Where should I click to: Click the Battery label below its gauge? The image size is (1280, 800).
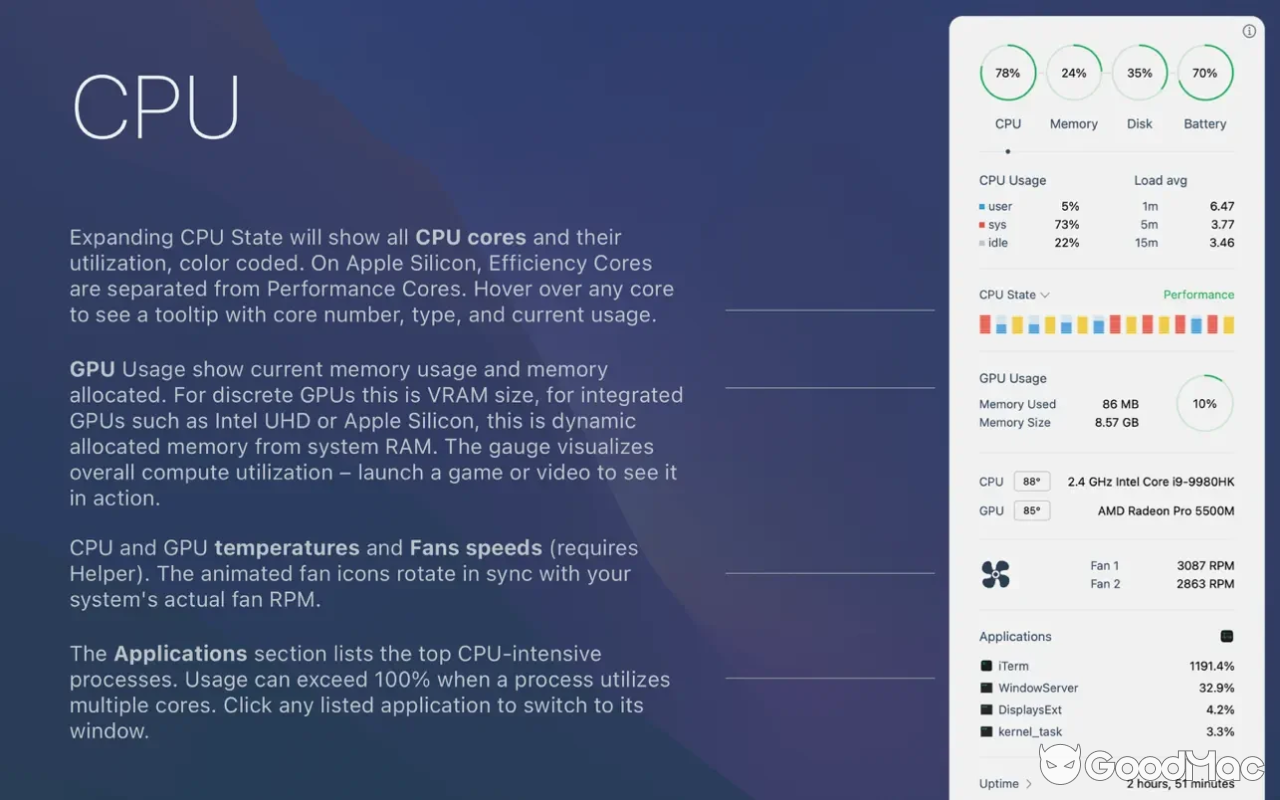tap(1205, 123)
